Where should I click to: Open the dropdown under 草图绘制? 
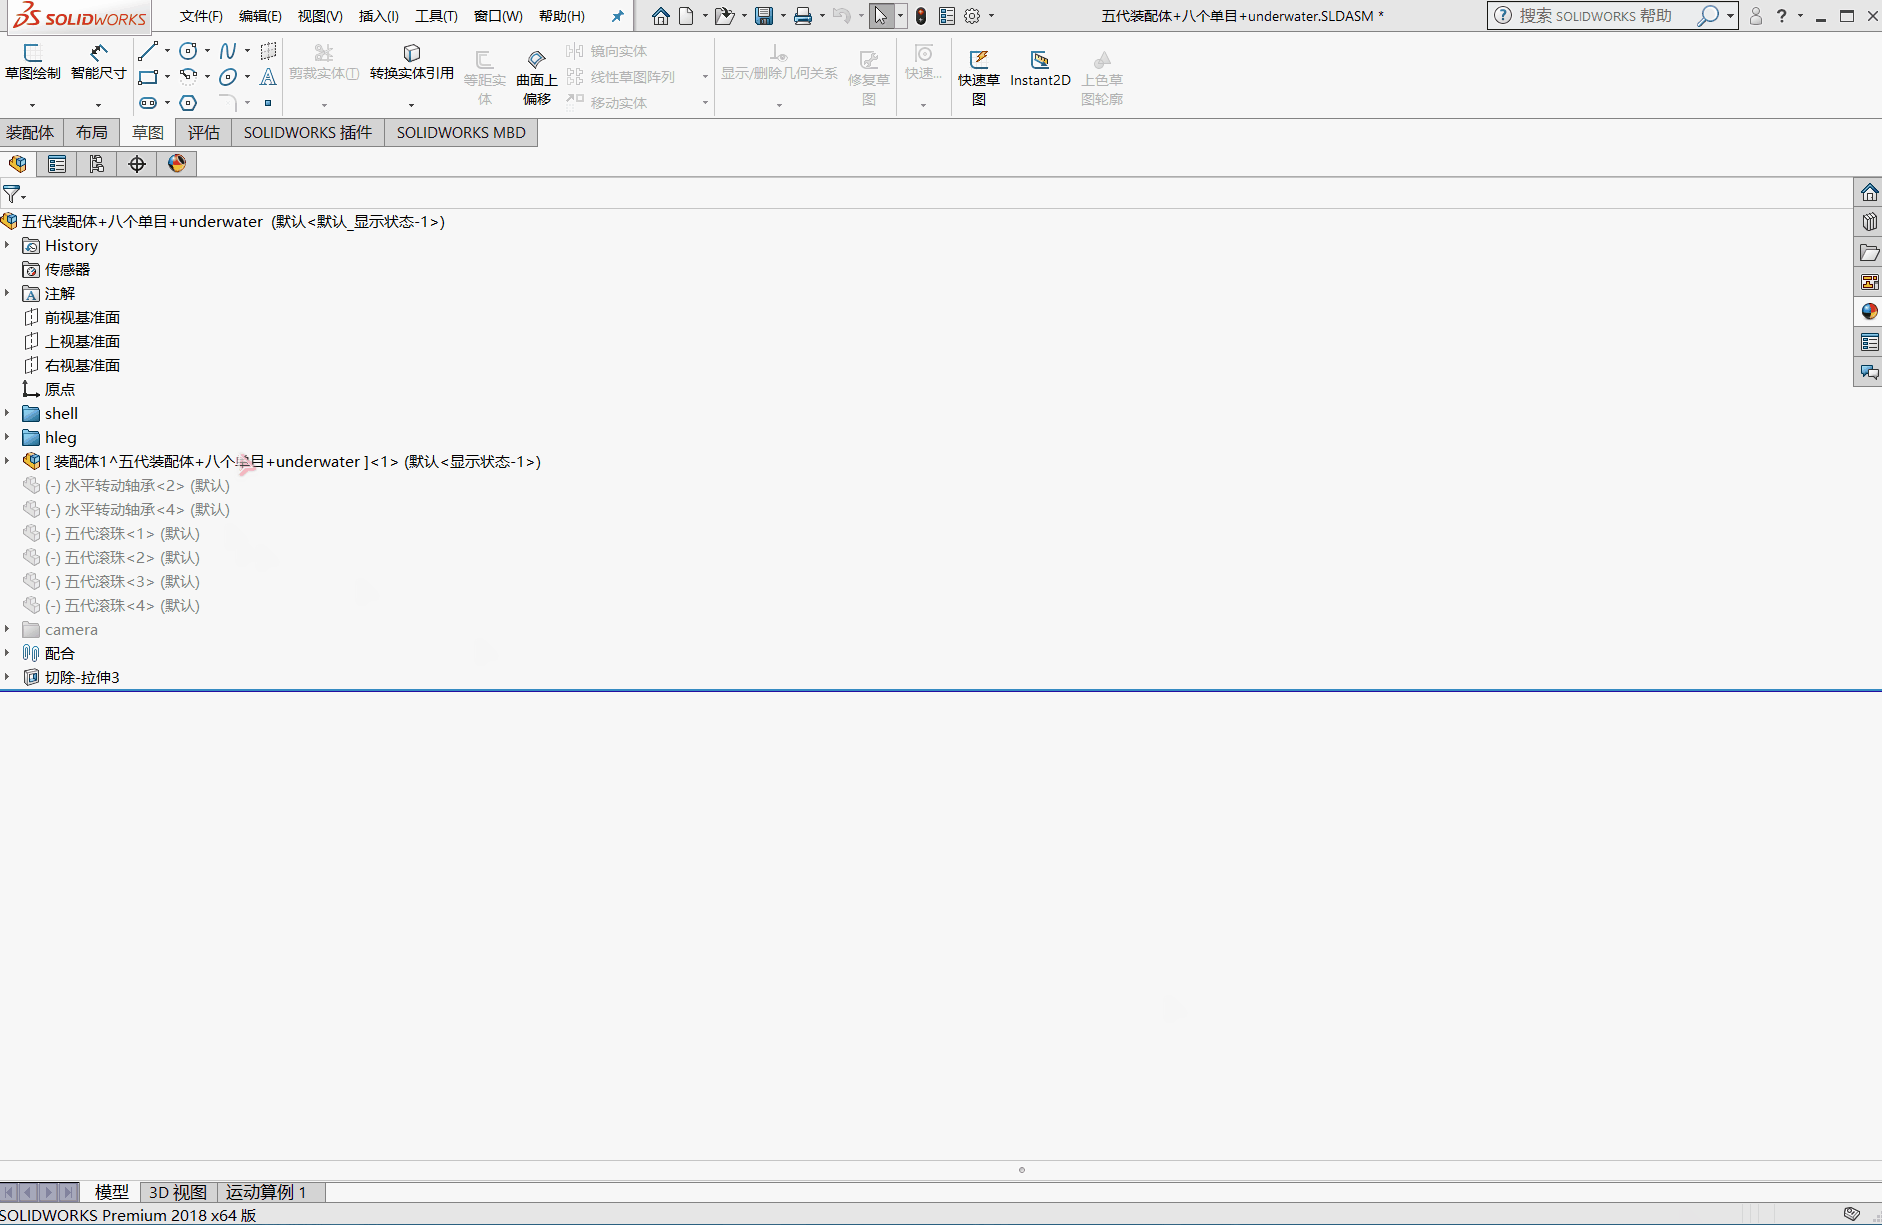pyautogui.click(x=32, y=105)
